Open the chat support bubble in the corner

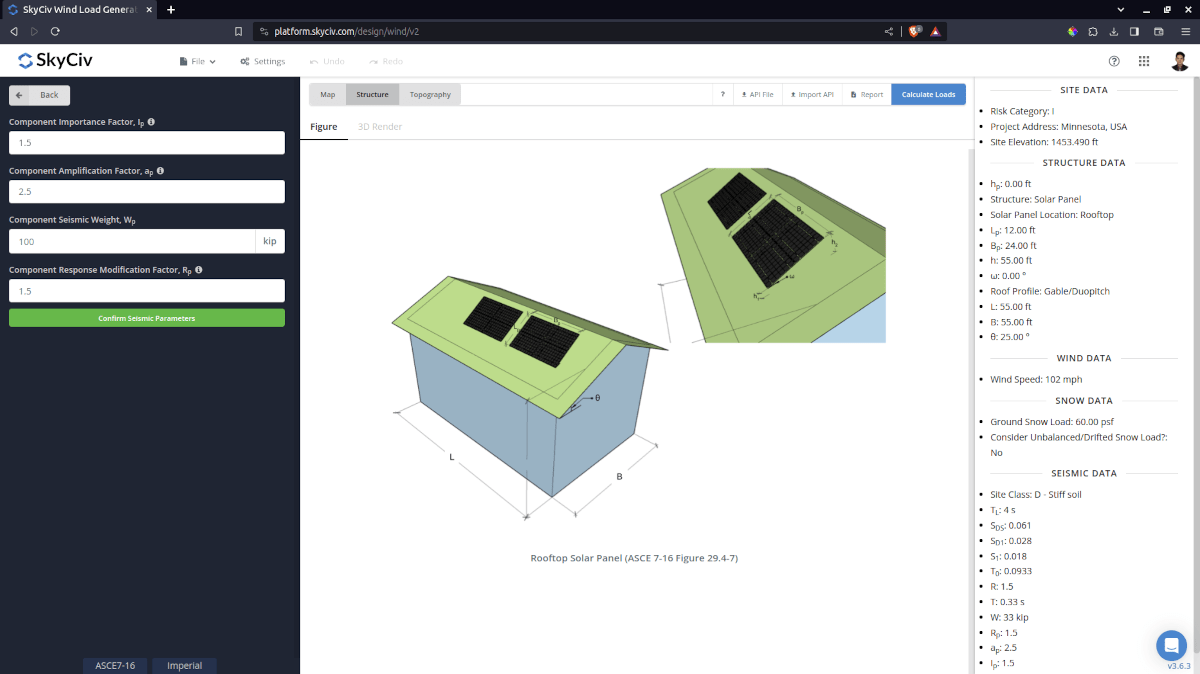click(x=1171, y=645)
